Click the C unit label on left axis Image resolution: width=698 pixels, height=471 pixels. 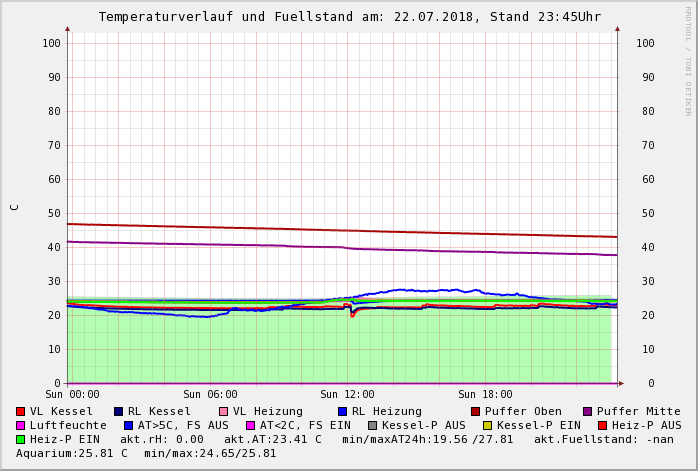[14, 207]
